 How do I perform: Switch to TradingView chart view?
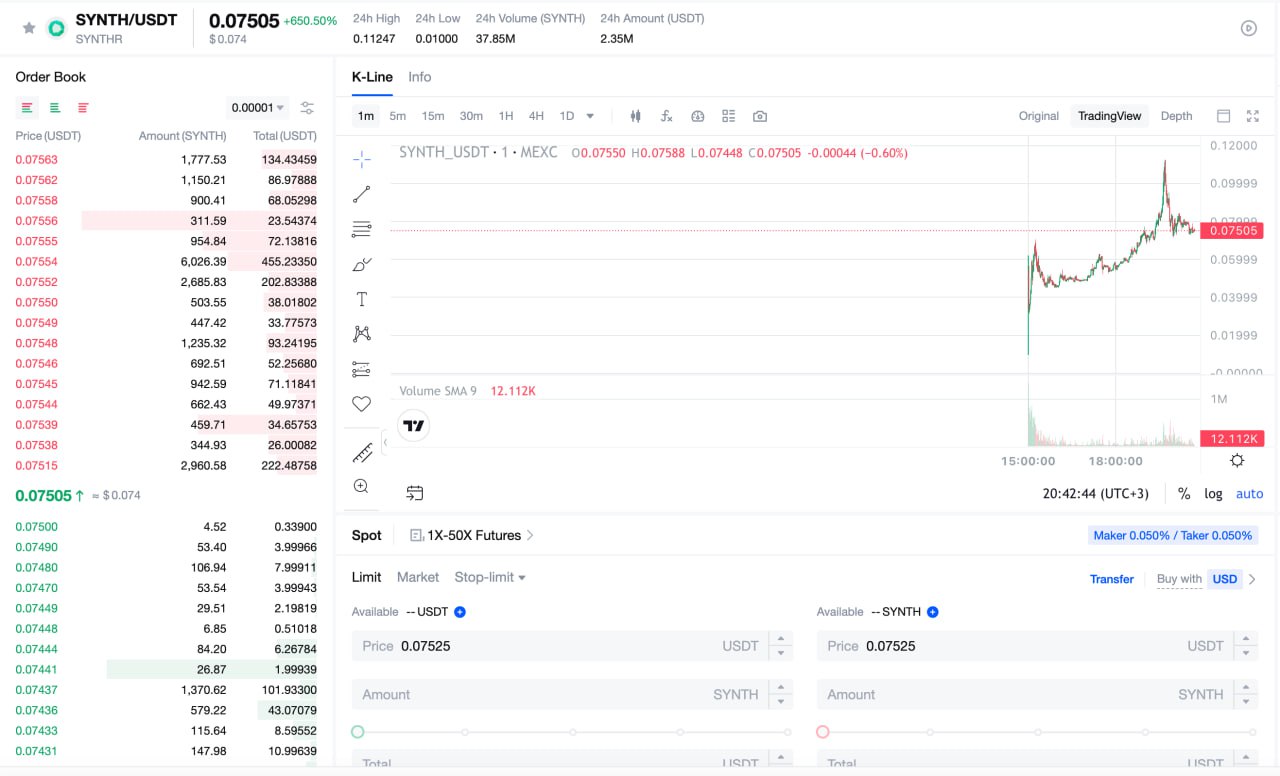[x=1109, y=116]
